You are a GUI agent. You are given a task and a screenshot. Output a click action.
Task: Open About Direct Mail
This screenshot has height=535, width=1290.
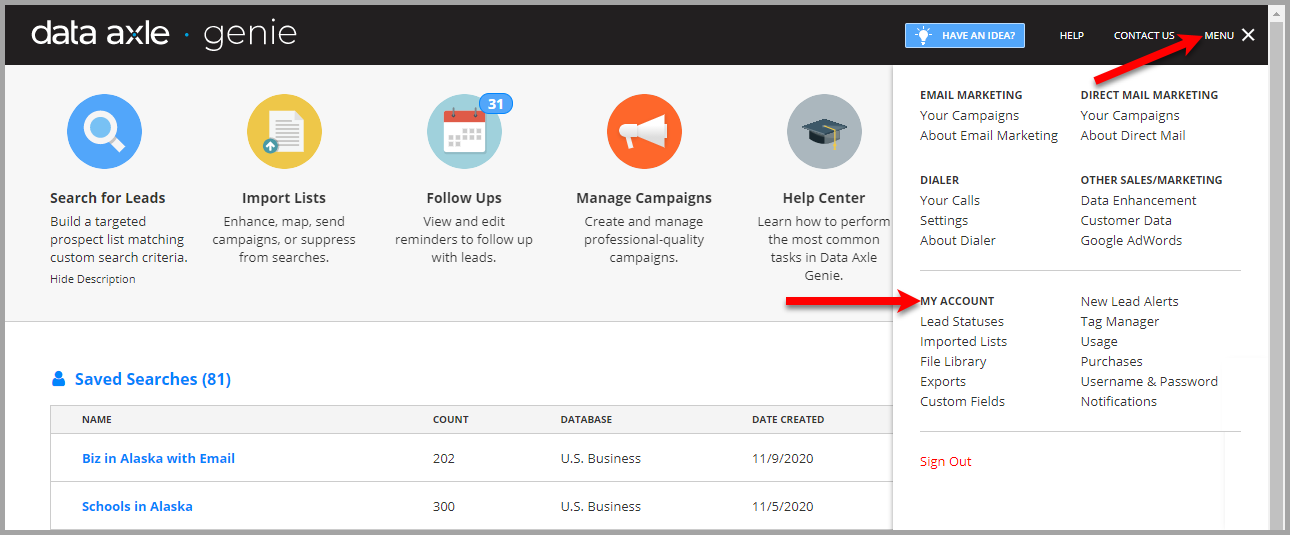click(1133, 135)
